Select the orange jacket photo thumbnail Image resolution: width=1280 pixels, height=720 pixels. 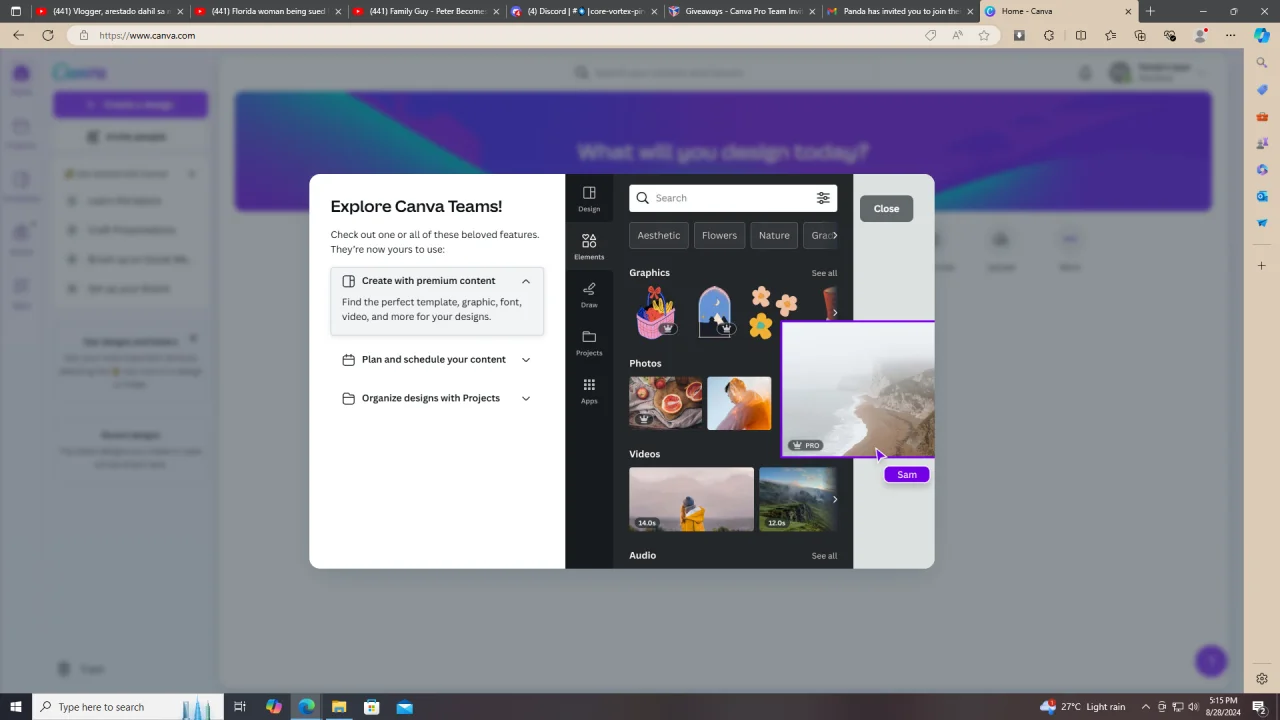click(x=739, y=403)
